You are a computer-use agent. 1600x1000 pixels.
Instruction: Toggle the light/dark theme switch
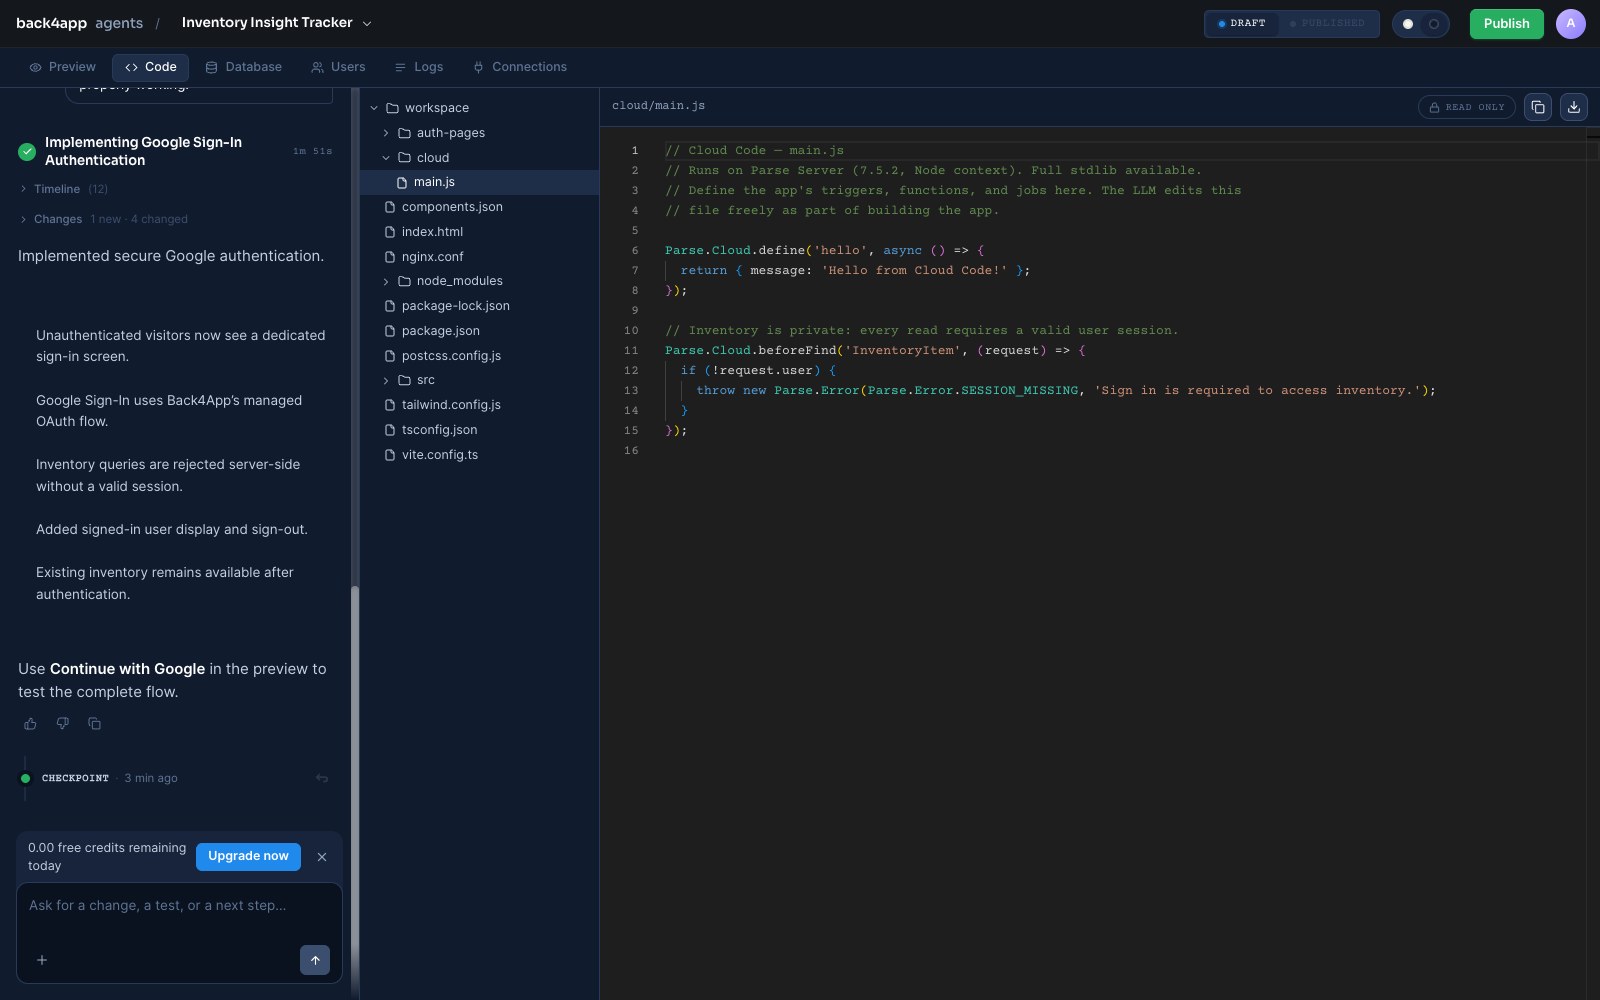(1421, 23)
